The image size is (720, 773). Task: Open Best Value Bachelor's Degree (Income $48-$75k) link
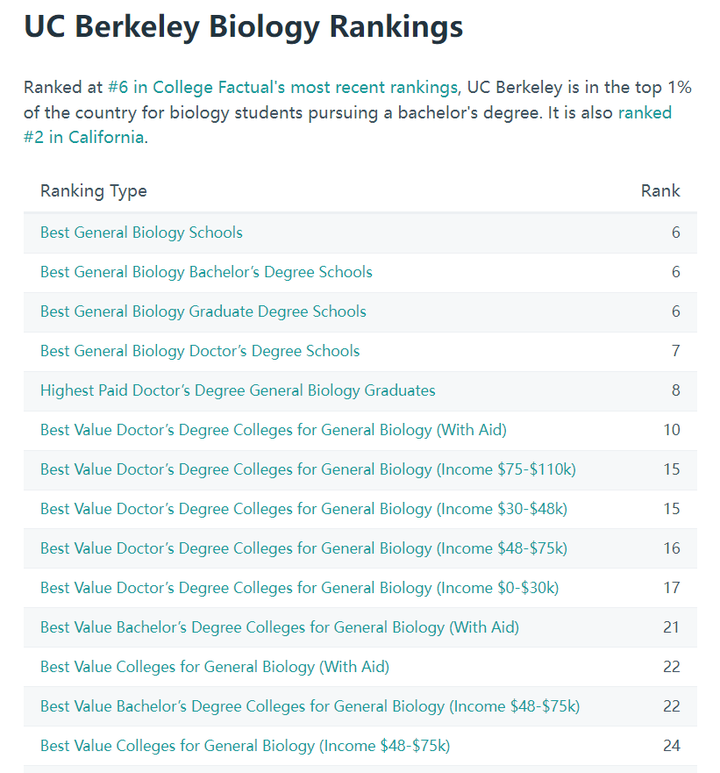310,707
